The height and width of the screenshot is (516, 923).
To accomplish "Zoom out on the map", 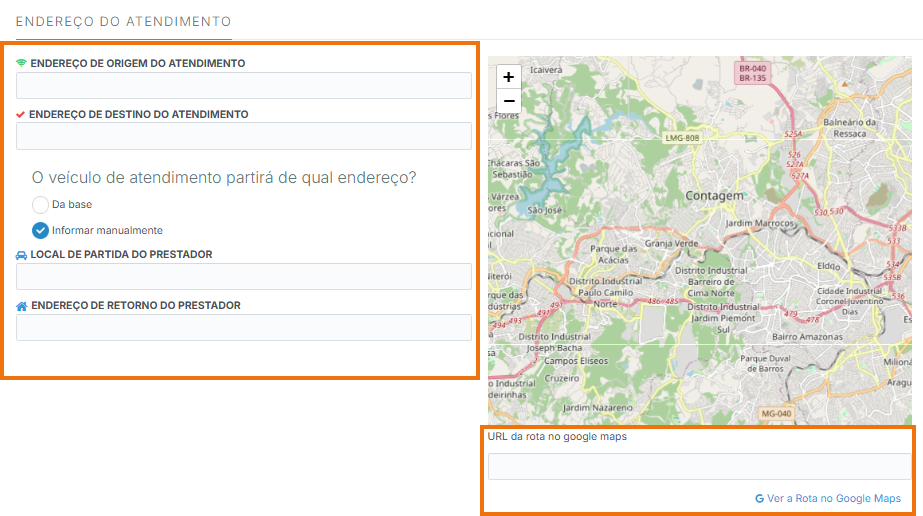I will (509, 101).
